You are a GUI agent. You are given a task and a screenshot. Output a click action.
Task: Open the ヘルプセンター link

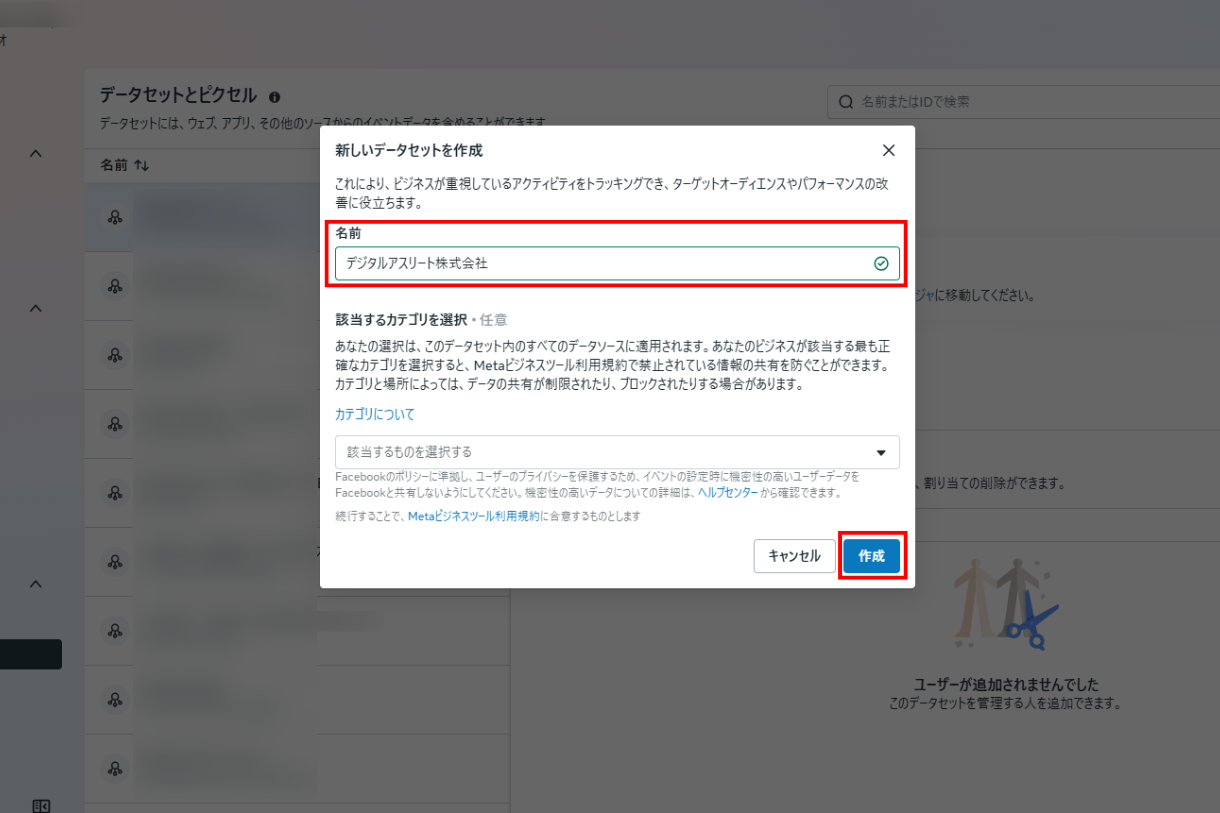click(x=727, y=493)
